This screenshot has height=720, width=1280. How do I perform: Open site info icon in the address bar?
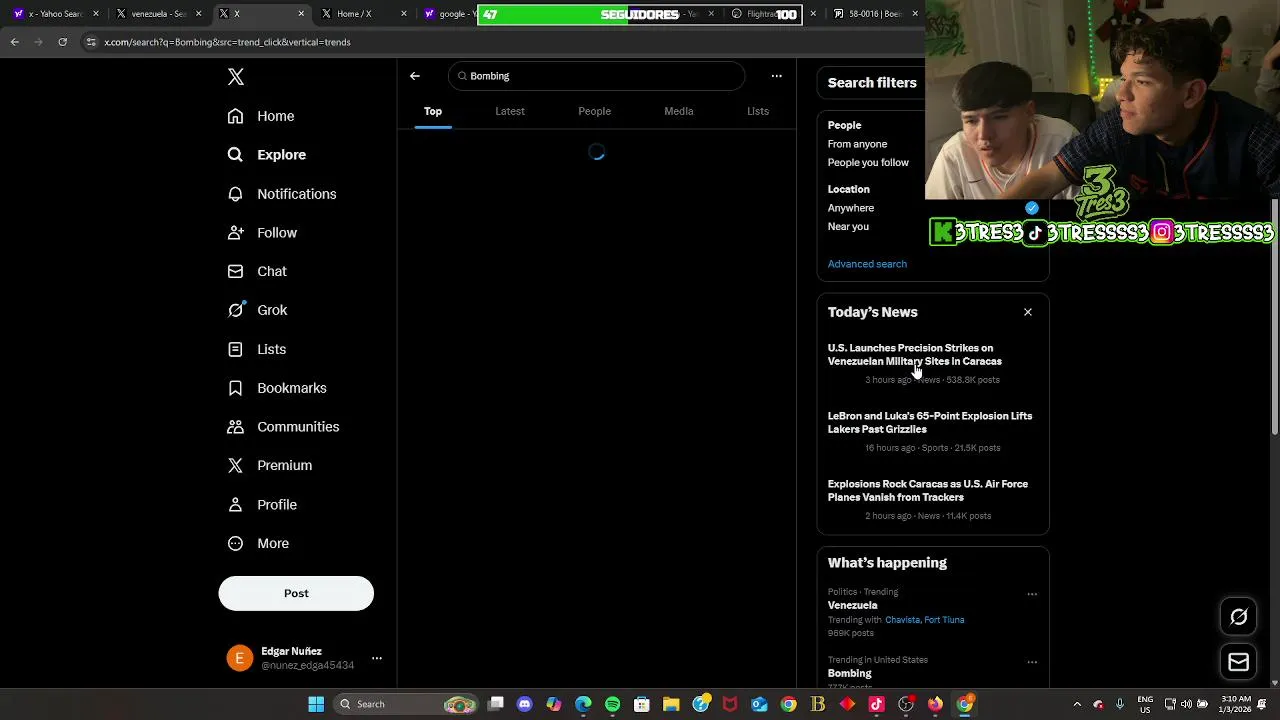click(x=90, y=42)
